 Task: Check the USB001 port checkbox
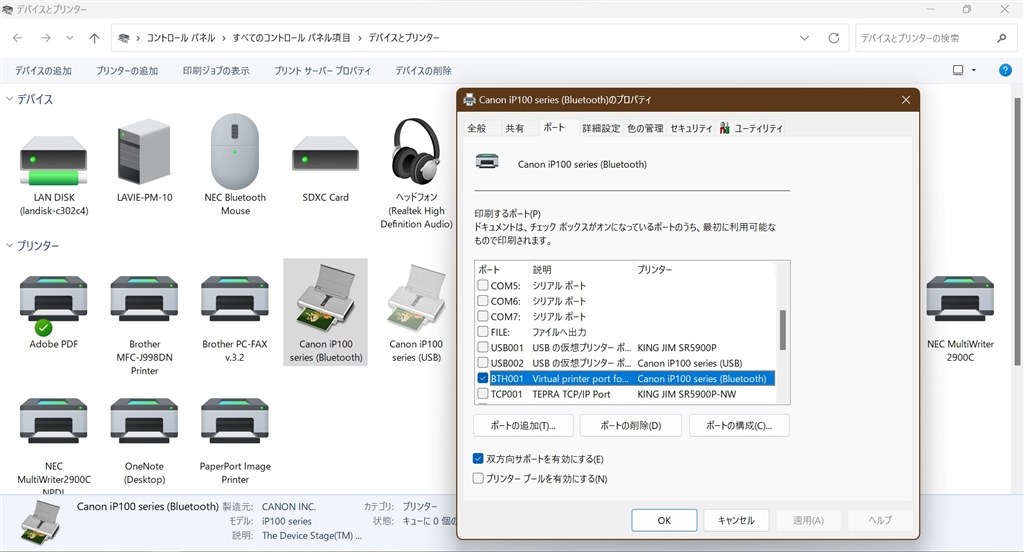483,347
